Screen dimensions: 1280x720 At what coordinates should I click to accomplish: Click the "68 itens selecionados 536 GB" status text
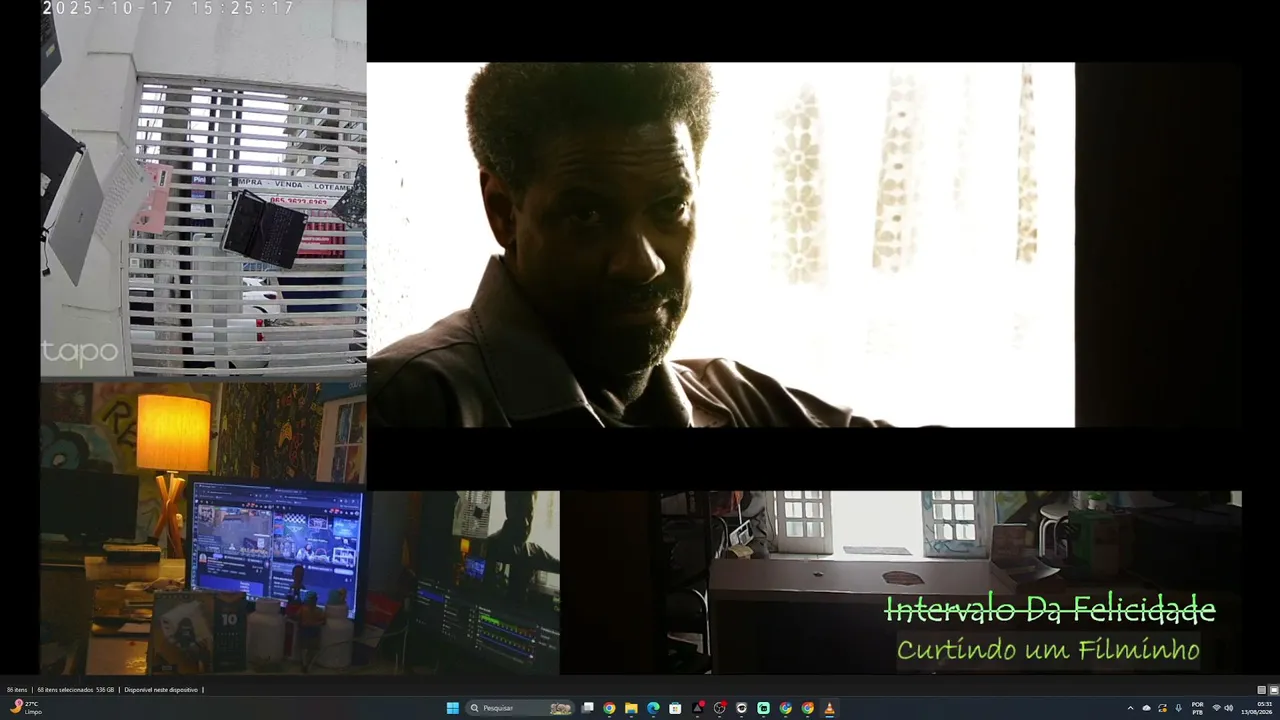tap(76, 690)
